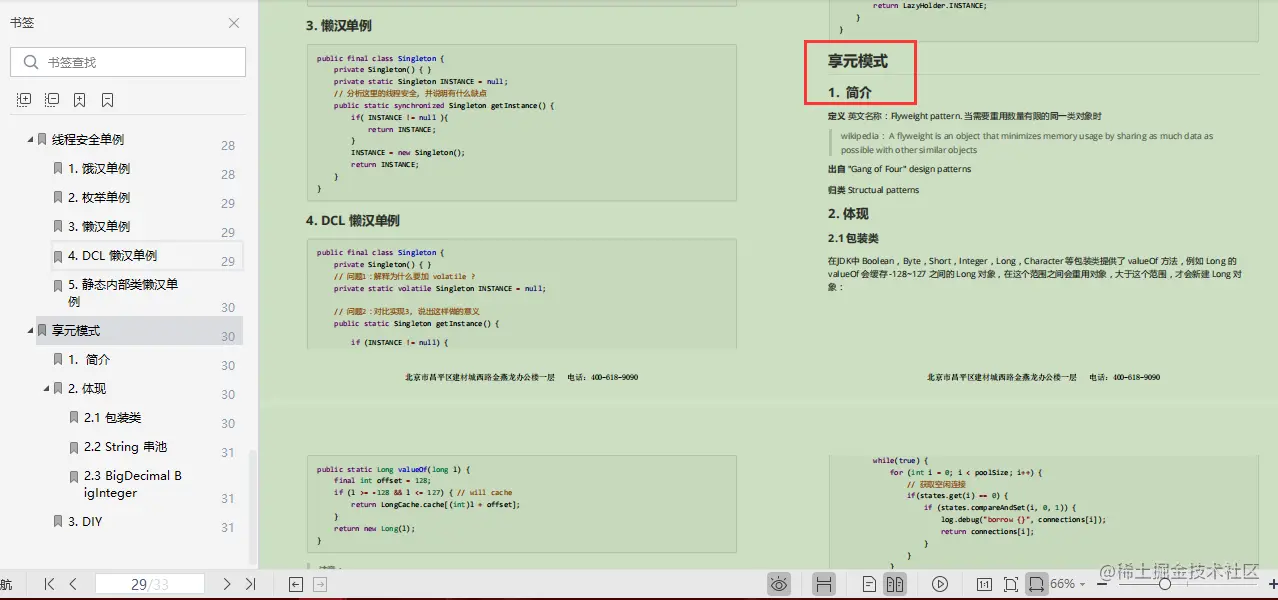Click bookmark icon beside 2.2 String 串池
This screenshot has width=1278, height=600.
click(74, 447)
